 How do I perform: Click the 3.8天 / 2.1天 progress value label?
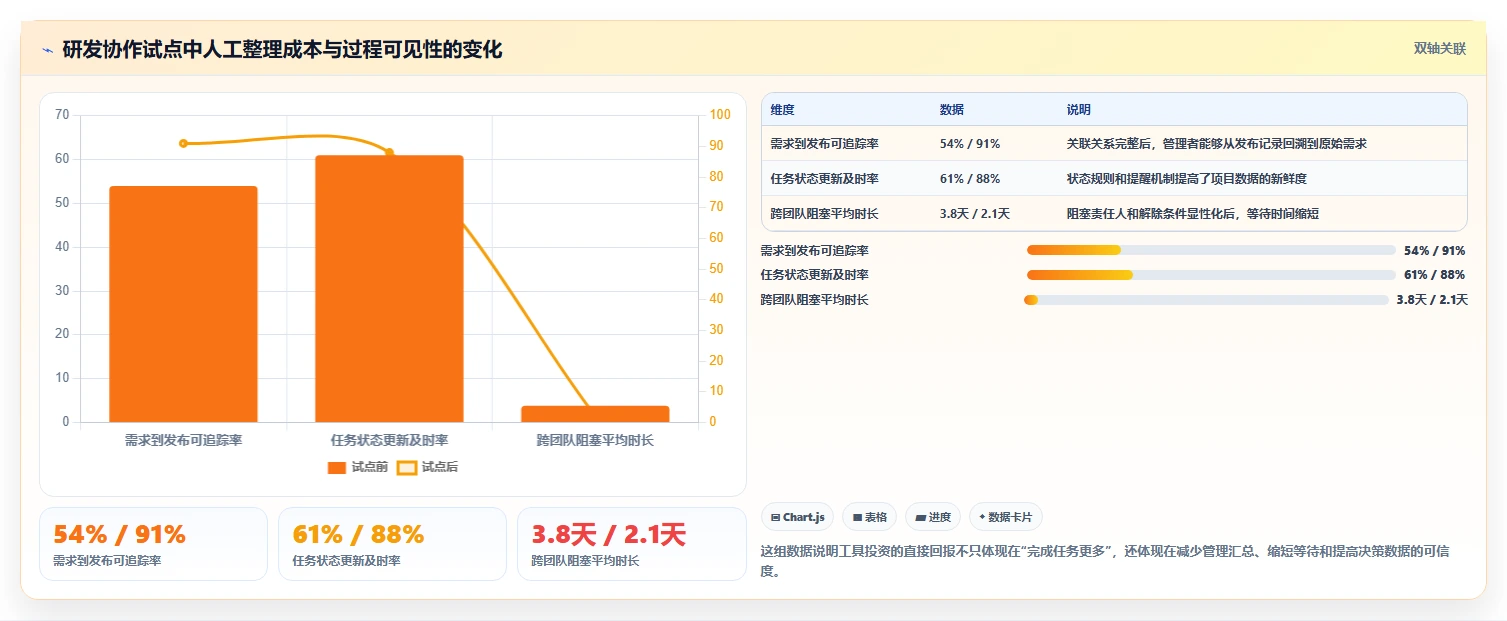[1432, 300]
